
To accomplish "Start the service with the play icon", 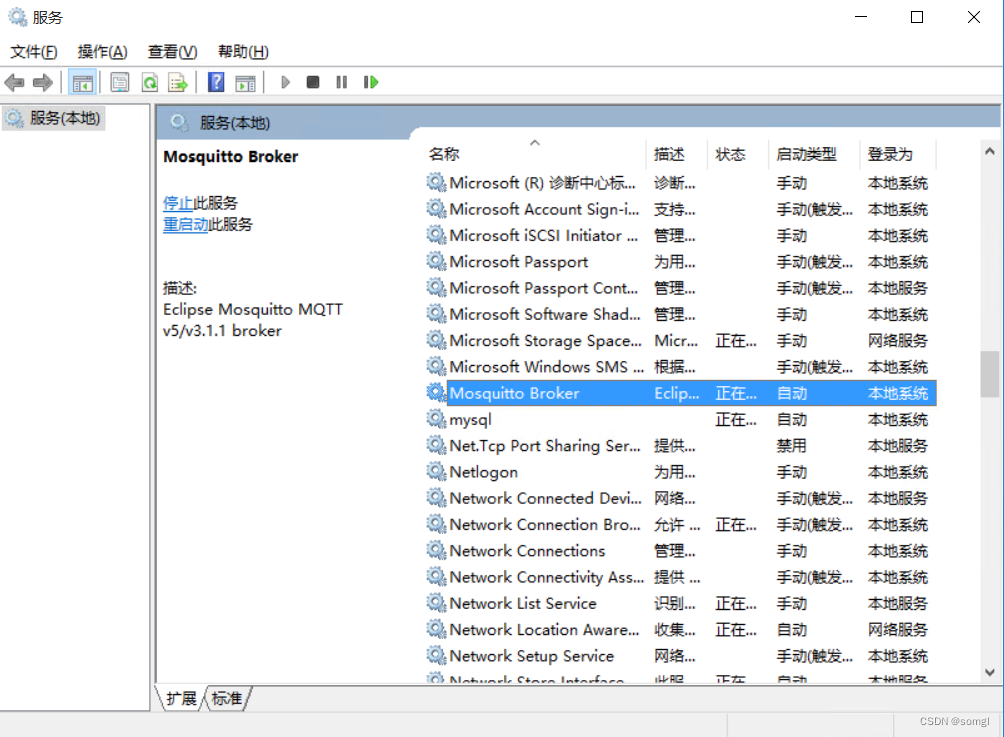I will tap(285, 82).
